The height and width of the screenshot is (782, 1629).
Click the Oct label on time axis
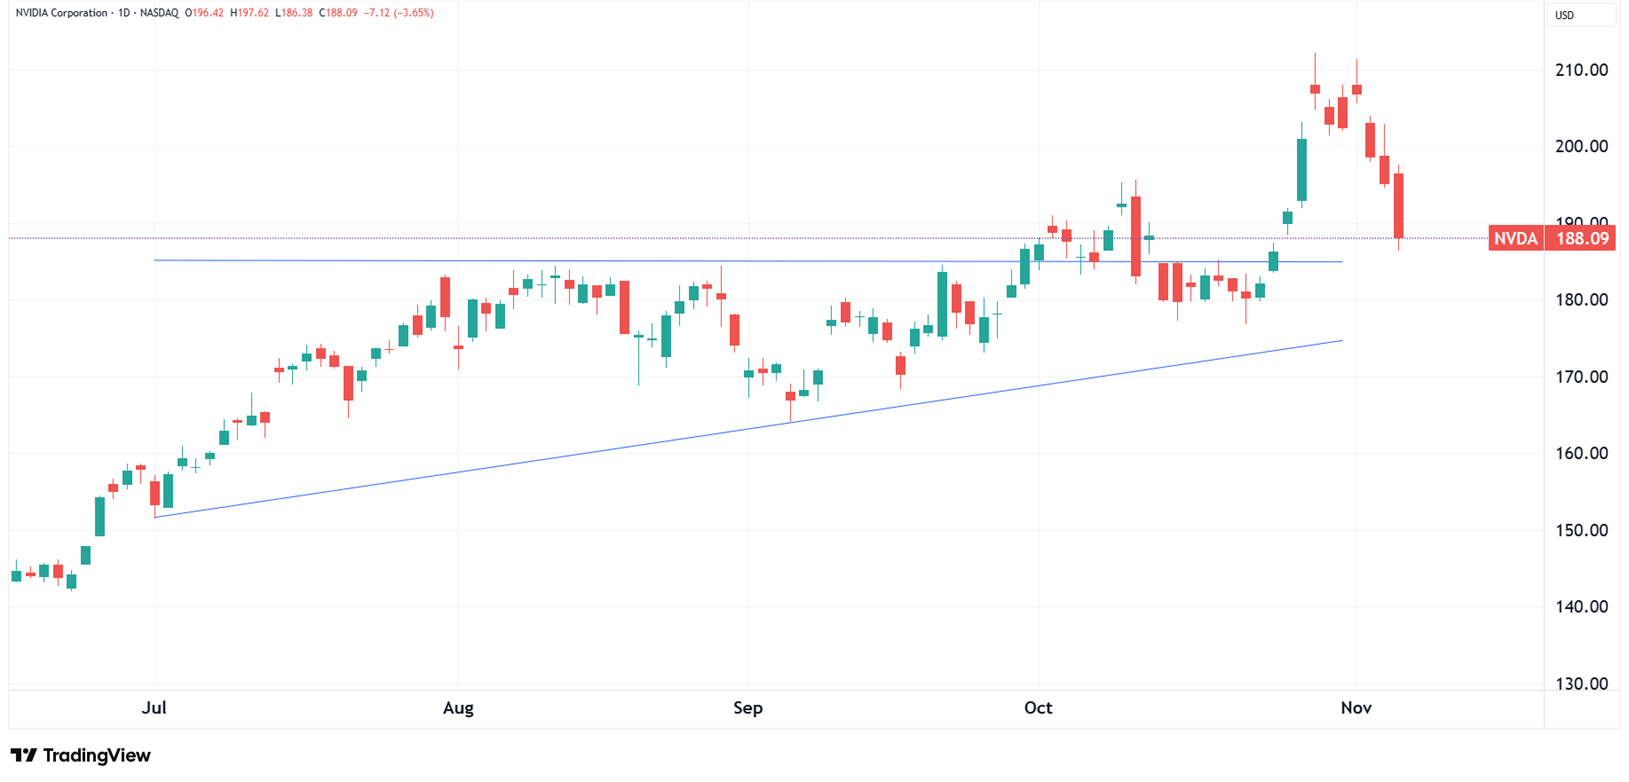pos(1038,708)
